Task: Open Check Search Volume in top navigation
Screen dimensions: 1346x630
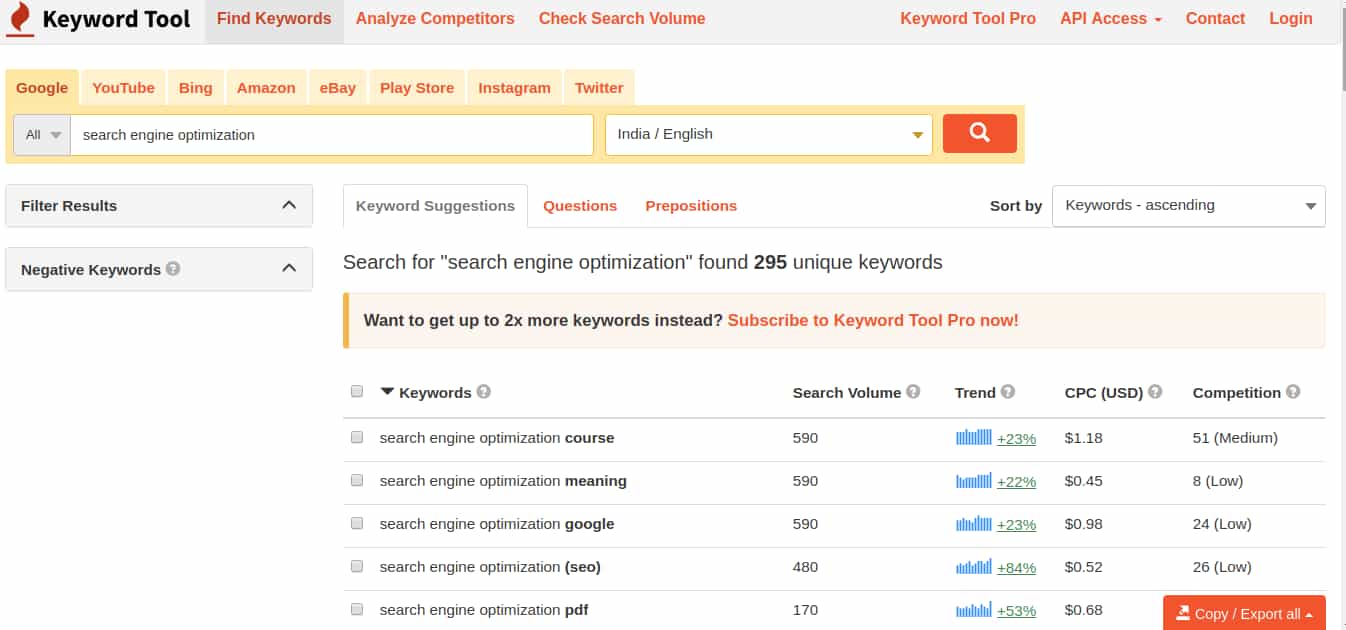Action: 622,18
